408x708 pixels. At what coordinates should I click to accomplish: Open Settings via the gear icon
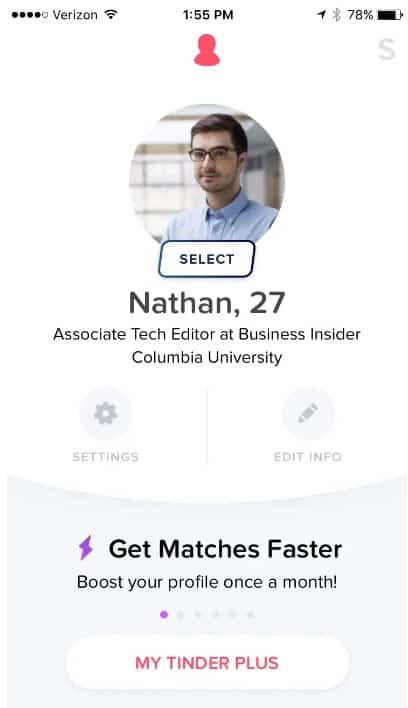pos(106,413)
